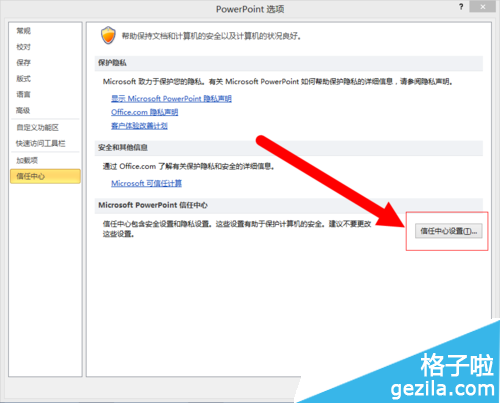Open the 版式 category
The height and width of the screenshot is (403, 500).
pyautogui.click(x=24, y=79)
